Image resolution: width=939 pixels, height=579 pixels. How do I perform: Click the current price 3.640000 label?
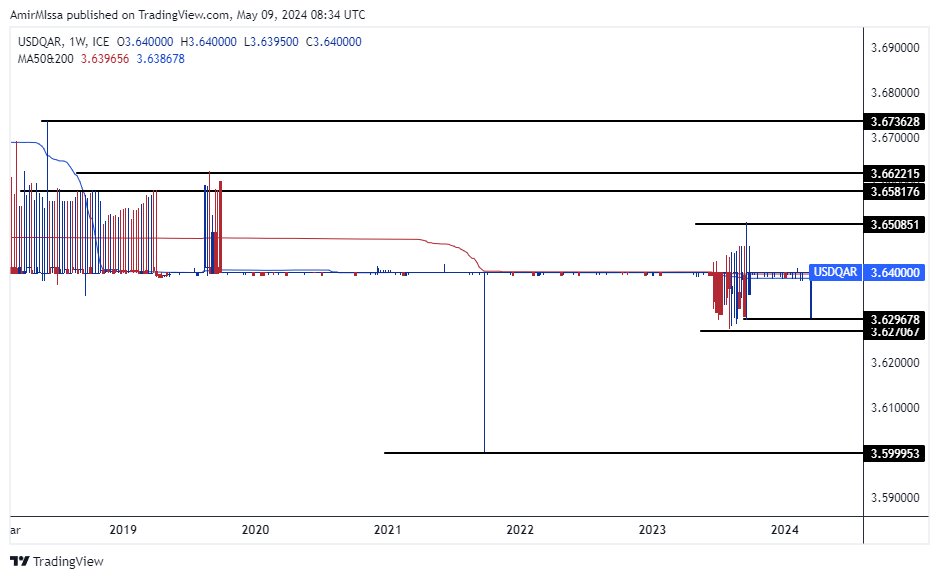pos(895,272)
